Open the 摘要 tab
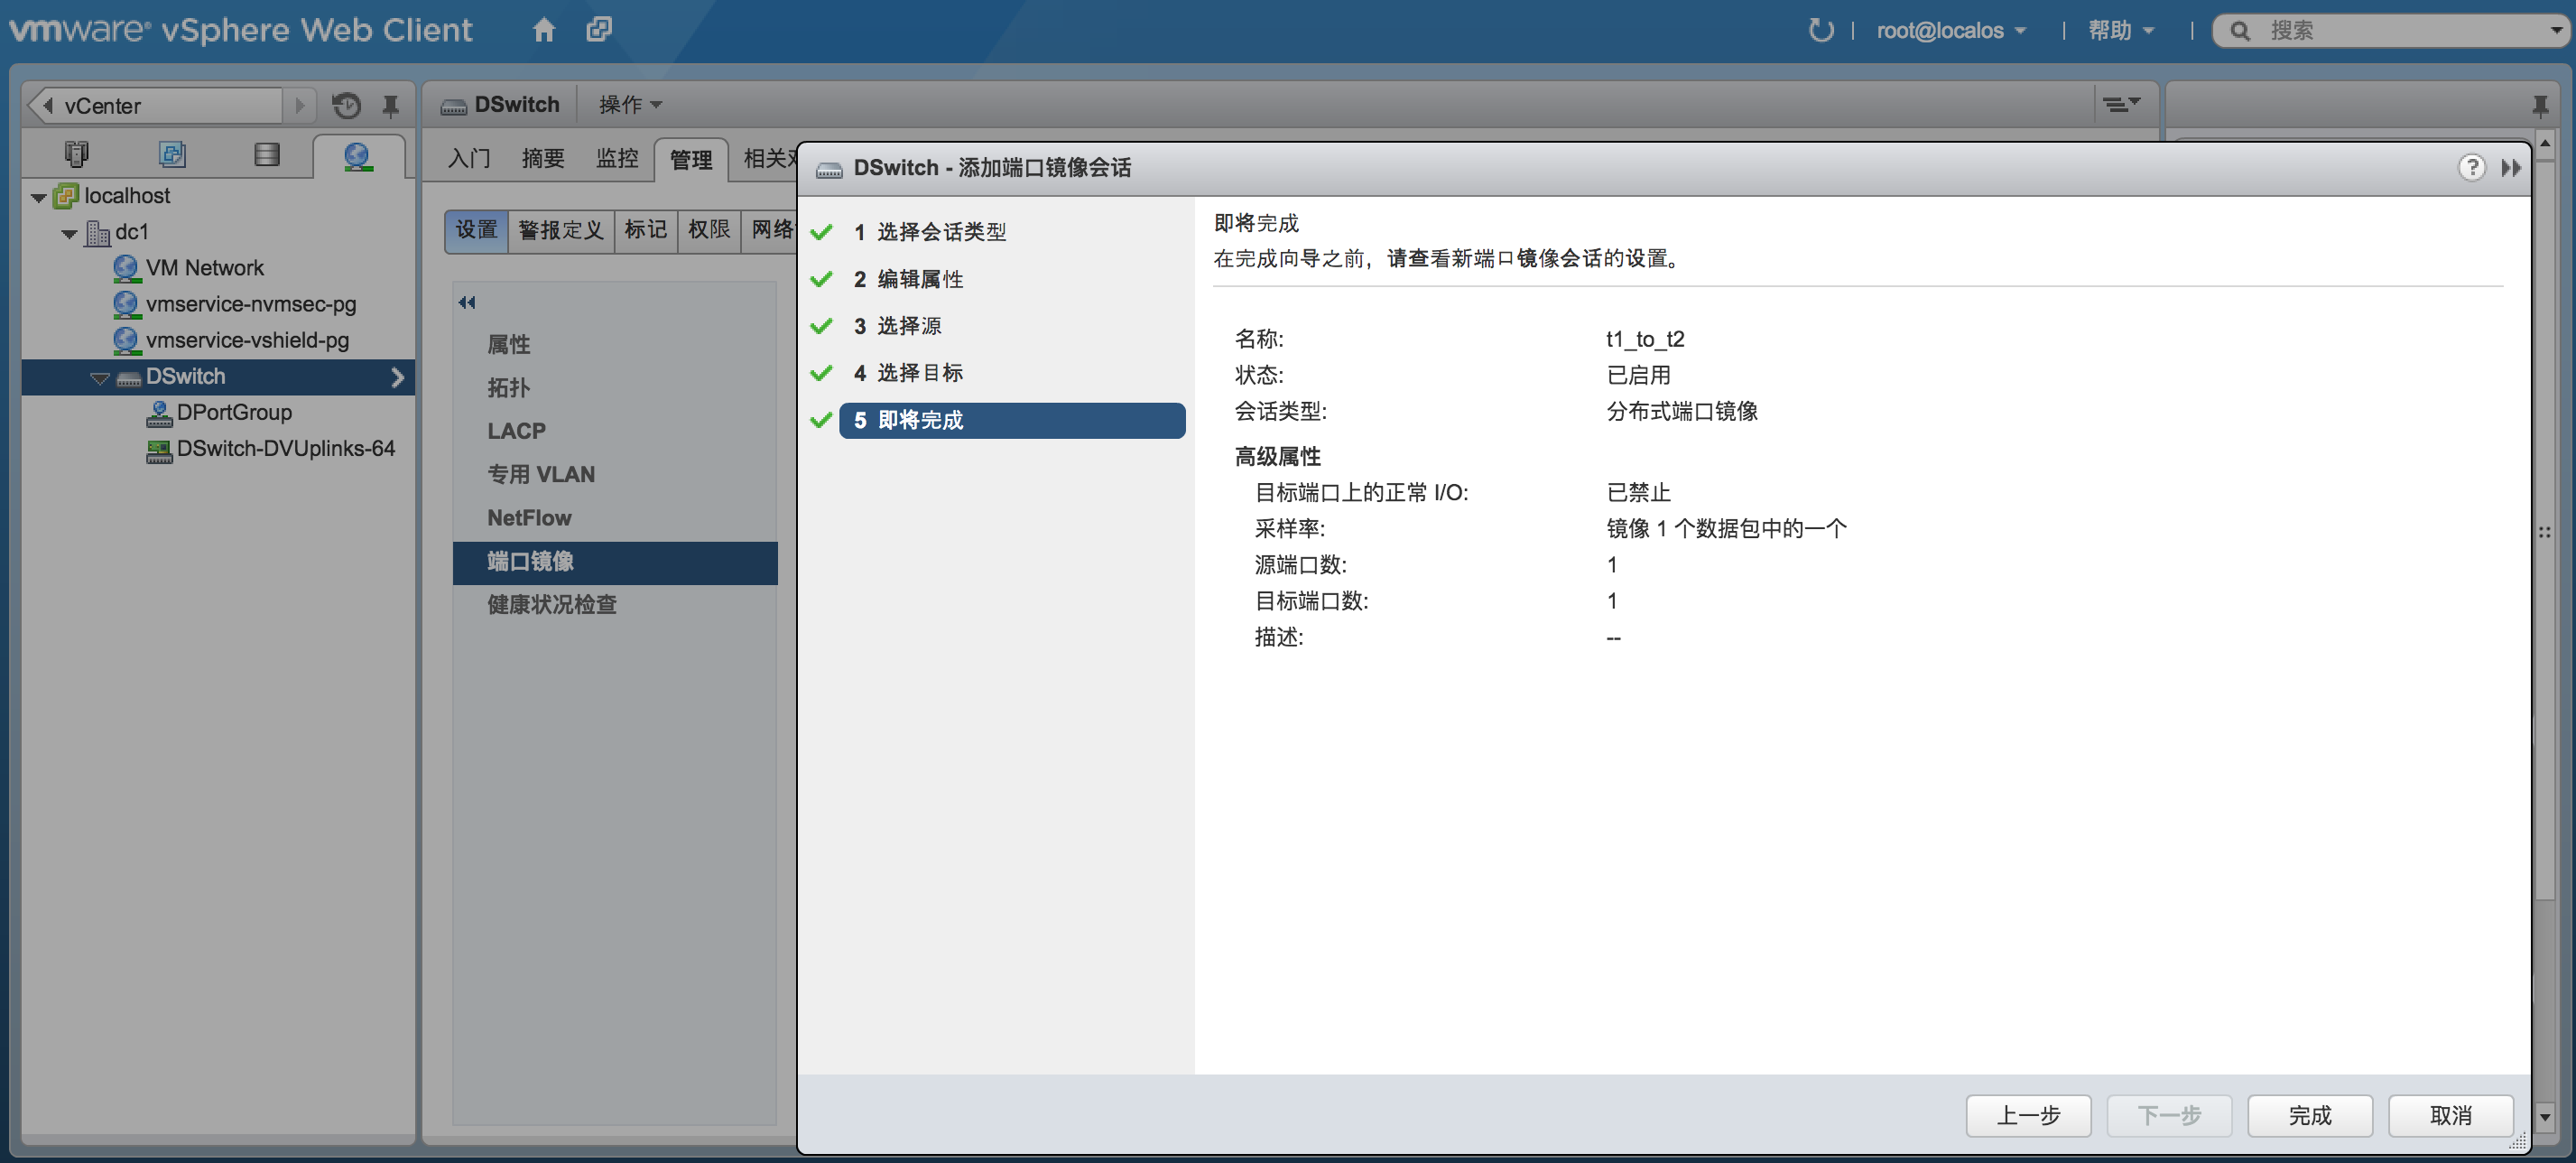 point(543,158)
